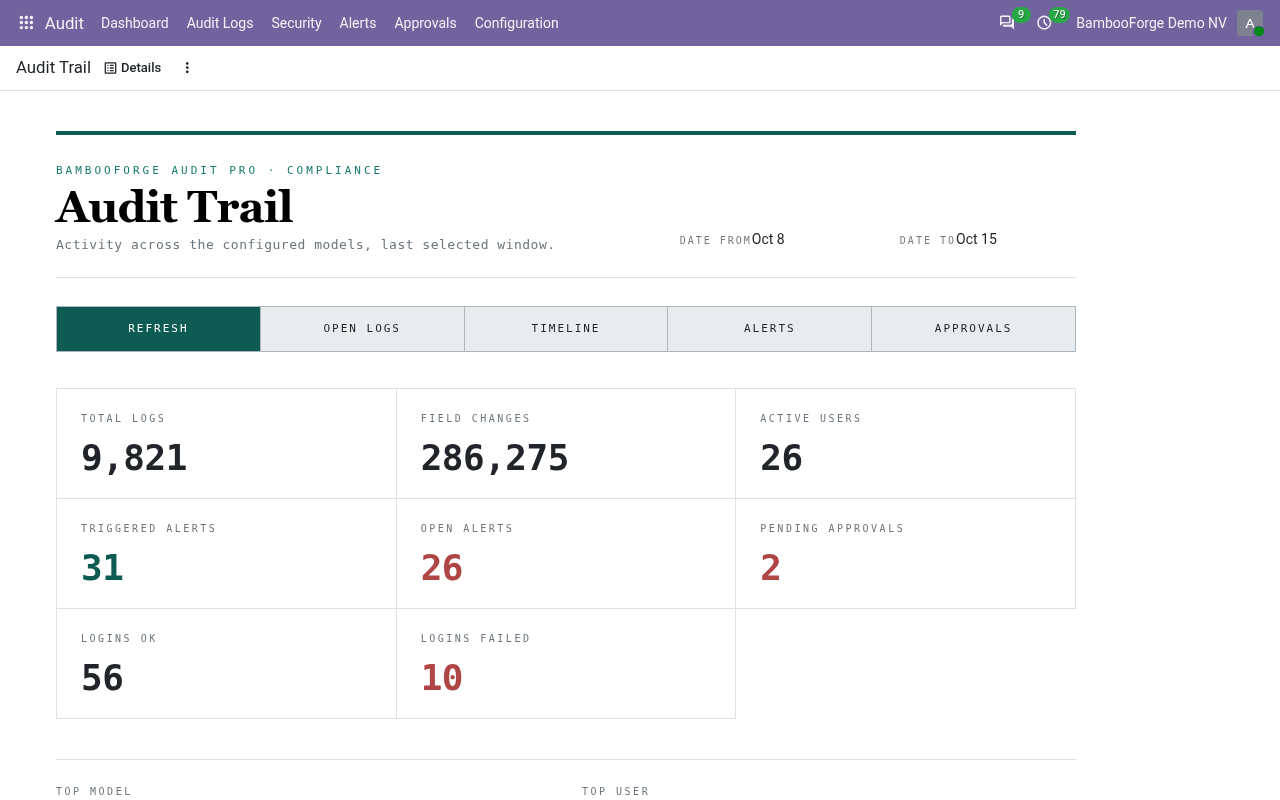Switch company BambooForge Demo NV
1280x800 pixels.
click(1151, 23)
